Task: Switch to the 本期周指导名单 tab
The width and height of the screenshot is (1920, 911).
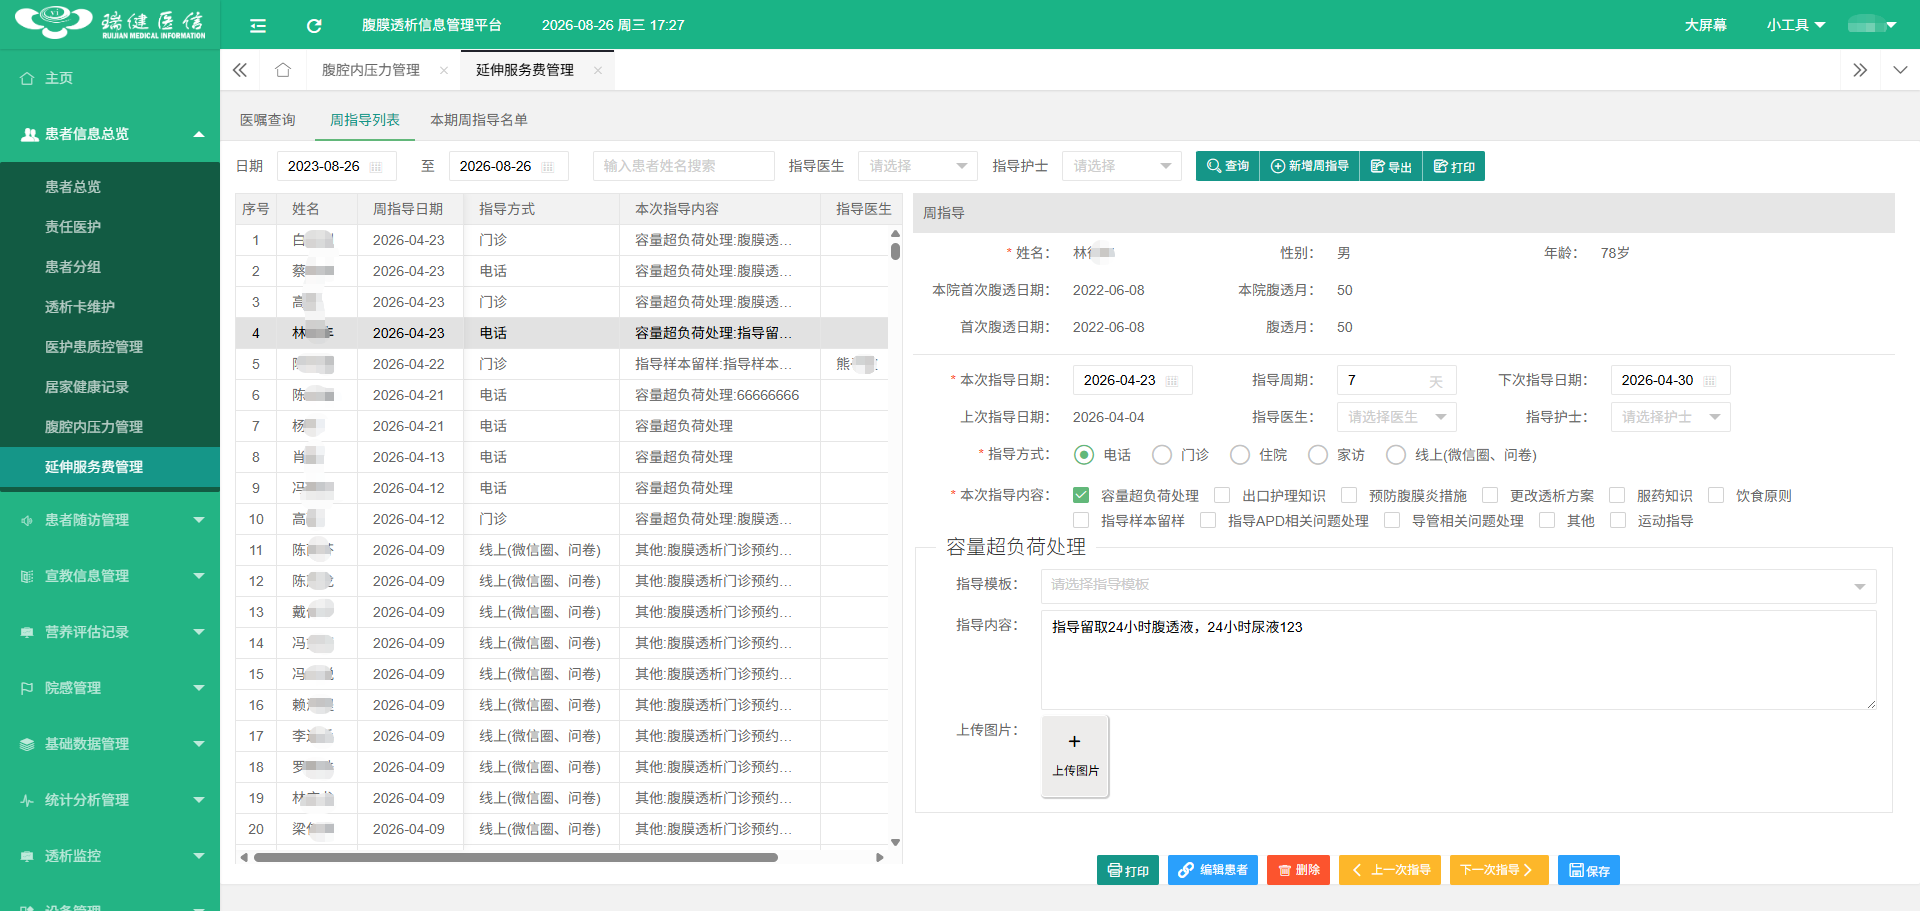Action: coord(479,120)
